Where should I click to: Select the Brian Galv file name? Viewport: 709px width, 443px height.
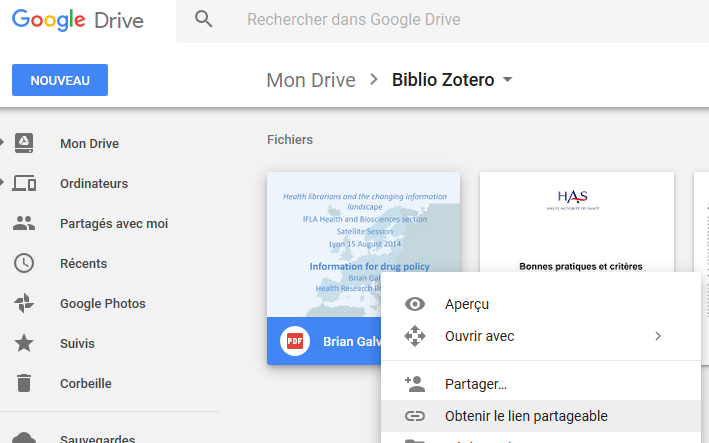click(x=352, y=342)
